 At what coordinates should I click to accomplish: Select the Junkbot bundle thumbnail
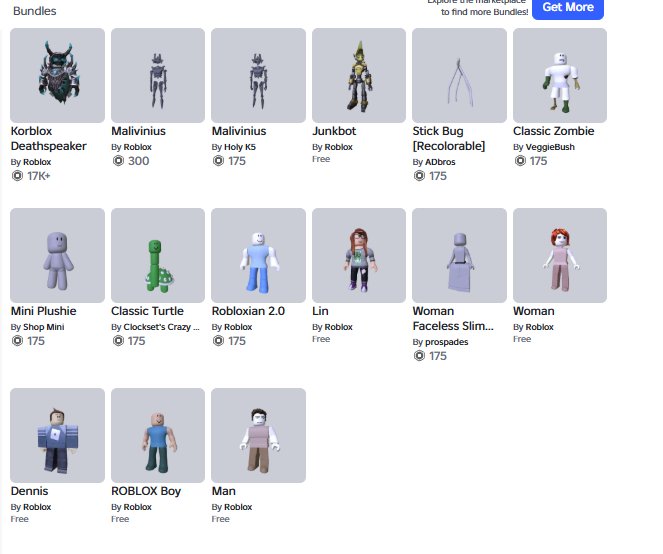pos(359,75)
